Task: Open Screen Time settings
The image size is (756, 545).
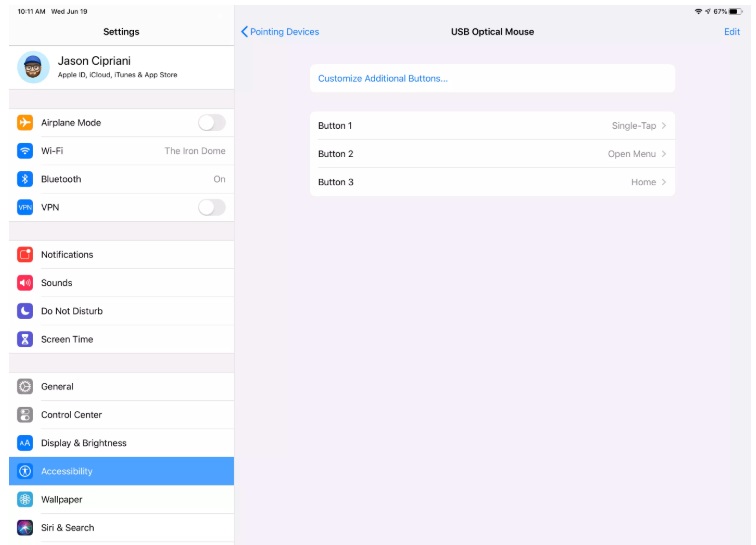Action: (122, 339)
